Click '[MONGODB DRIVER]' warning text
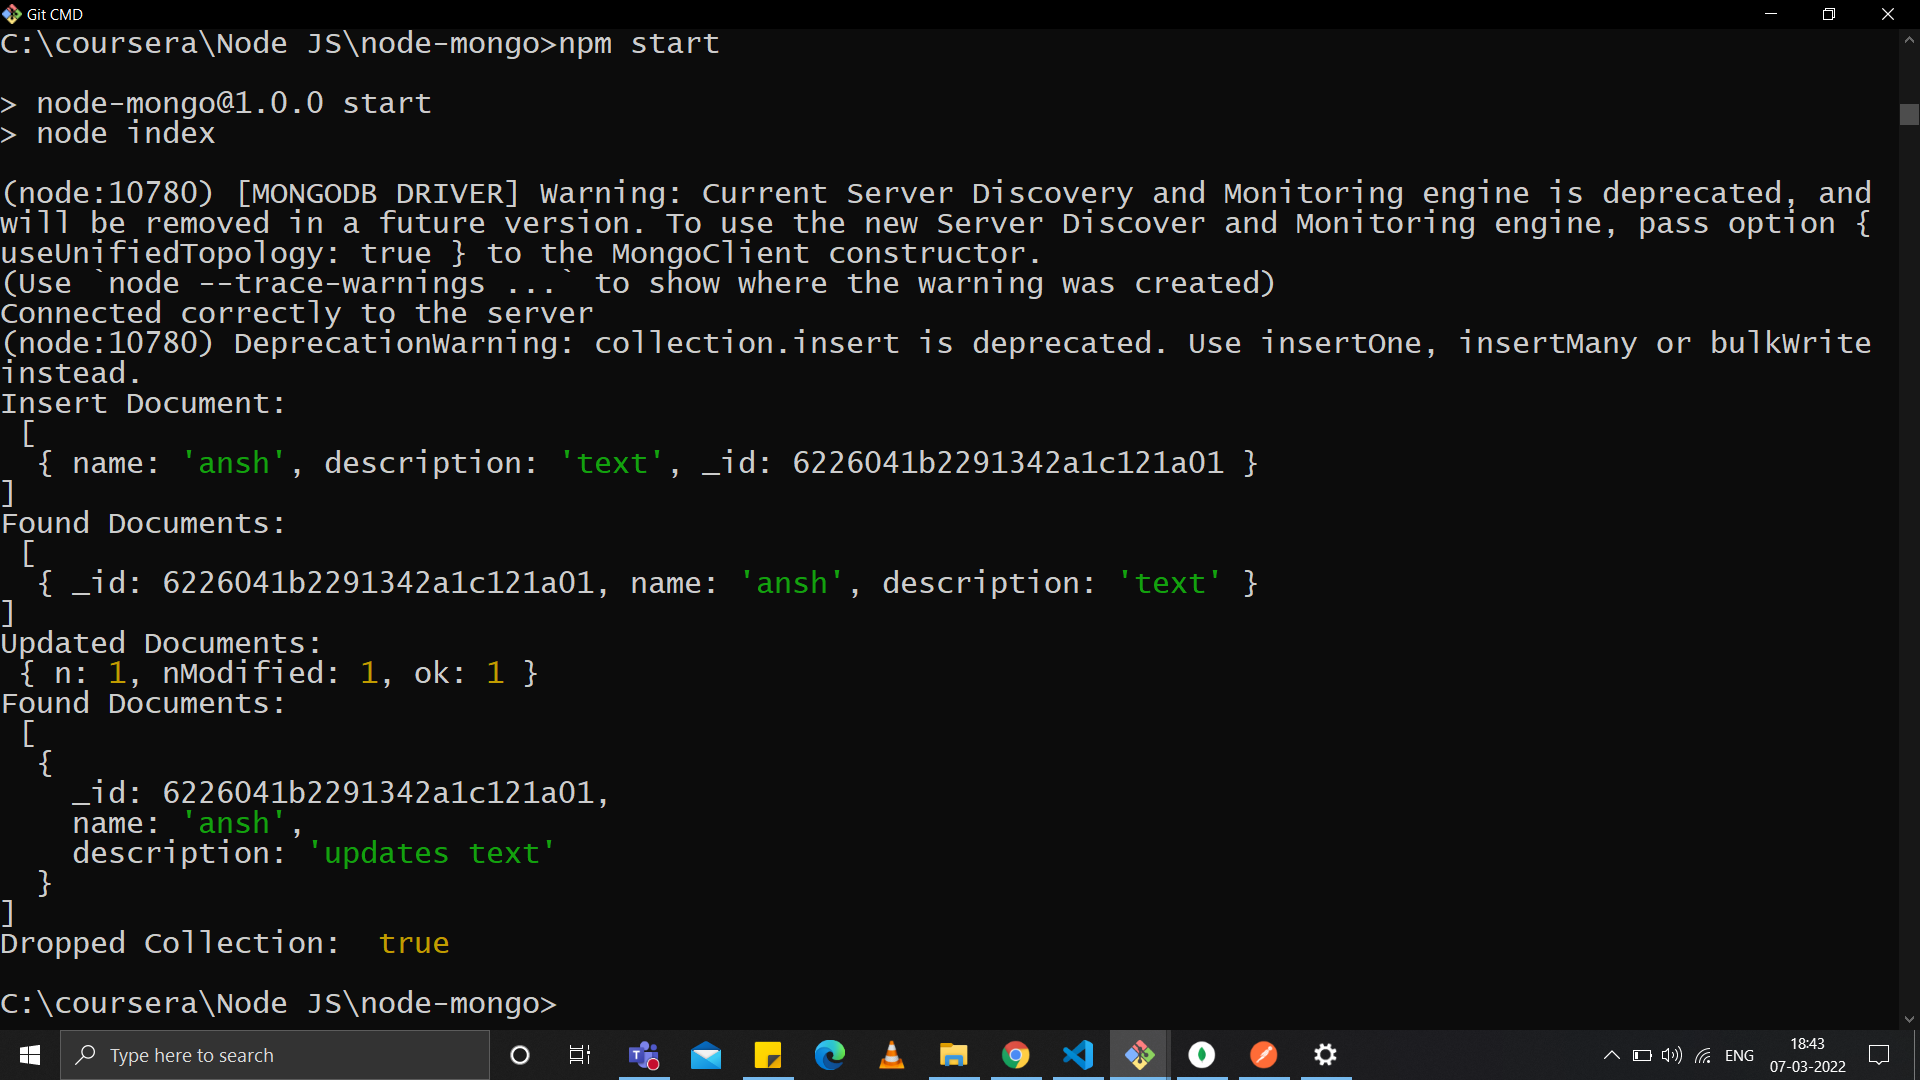Screen dimensions: 1920x1080 378,194
